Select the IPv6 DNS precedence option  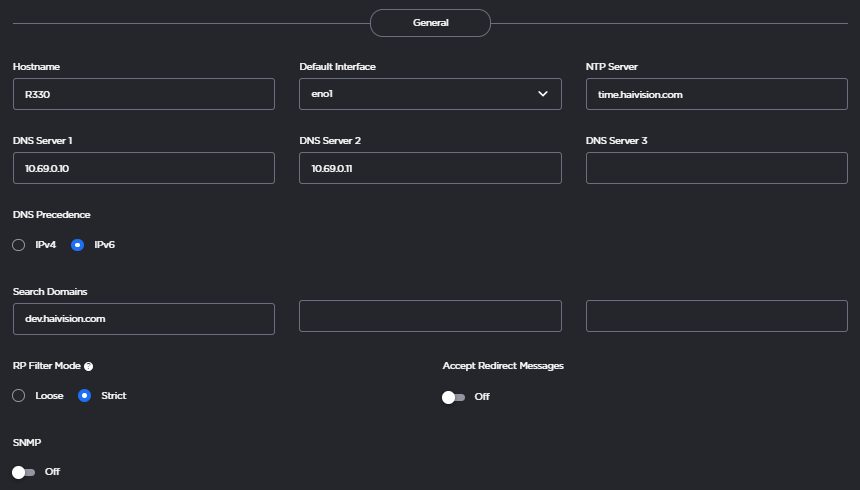tap(78, 245)
